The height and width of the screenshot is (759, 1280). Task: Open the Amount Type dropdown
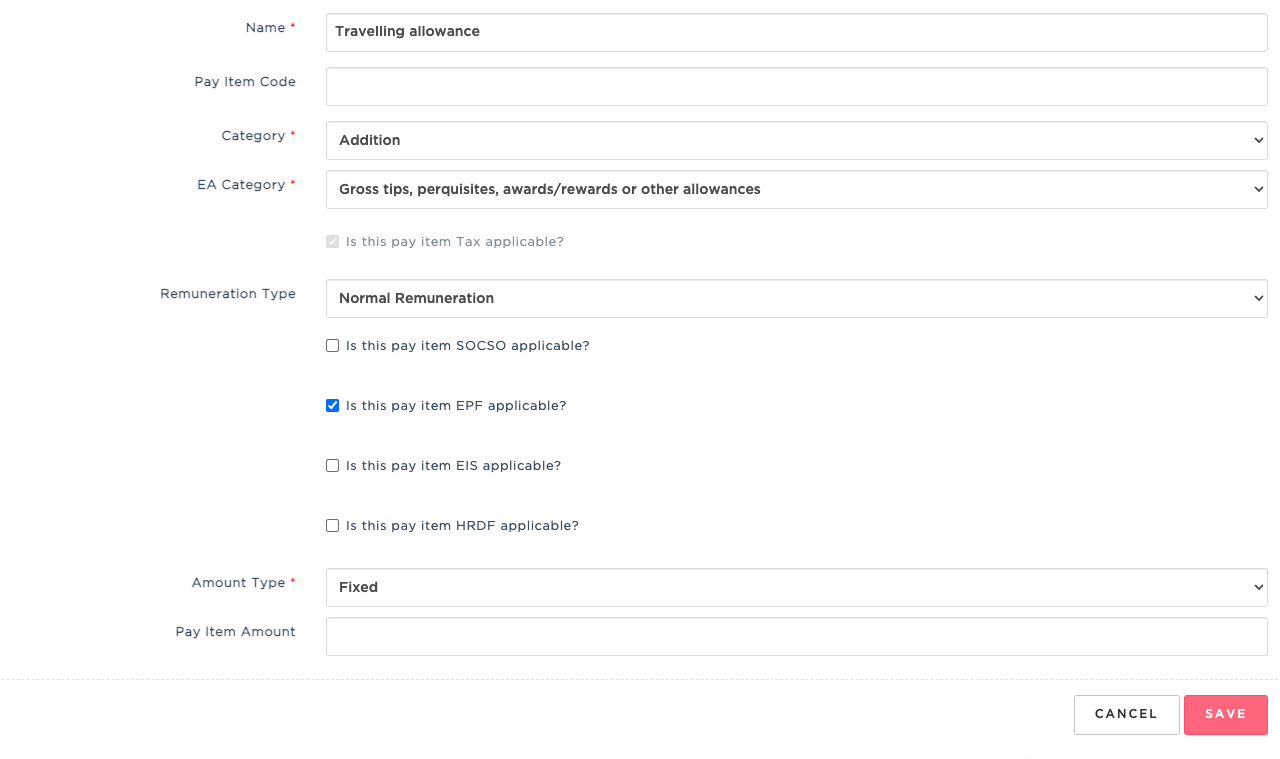point(796,587)
